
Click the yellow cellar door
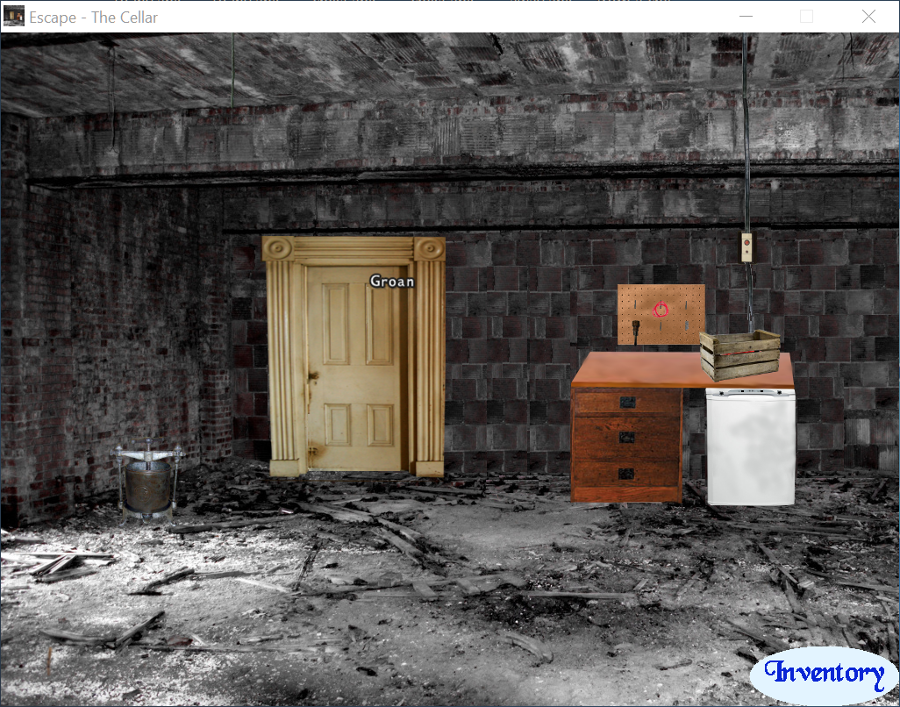pos(354,368)
